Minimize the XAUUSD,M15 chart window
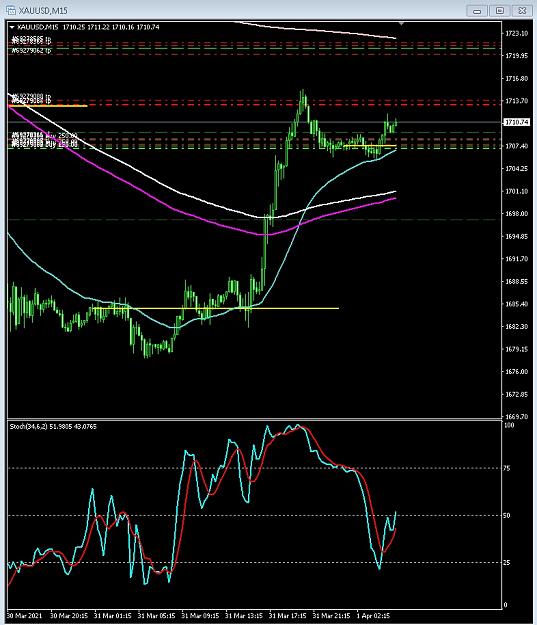537x625 pixels. click(x=477, y=11)
